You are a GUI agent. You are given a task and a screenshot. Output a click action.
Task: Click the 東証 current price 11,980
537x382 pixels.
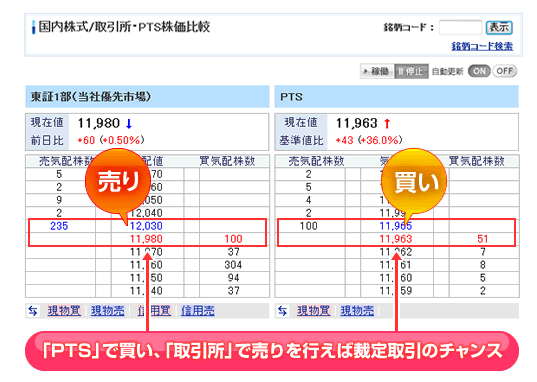pos(99,123)
